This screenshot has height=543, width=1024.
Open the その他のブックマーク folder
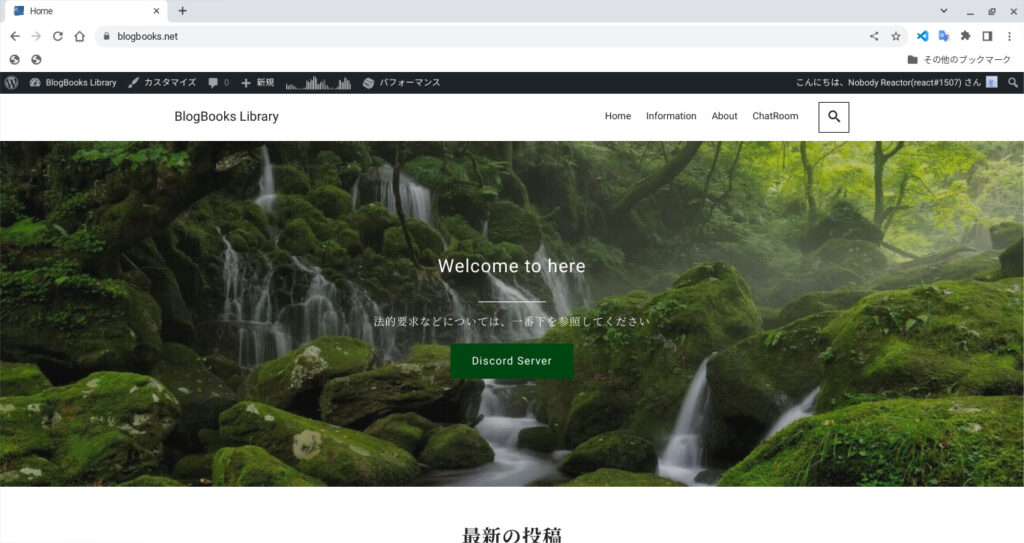[958, 60]
